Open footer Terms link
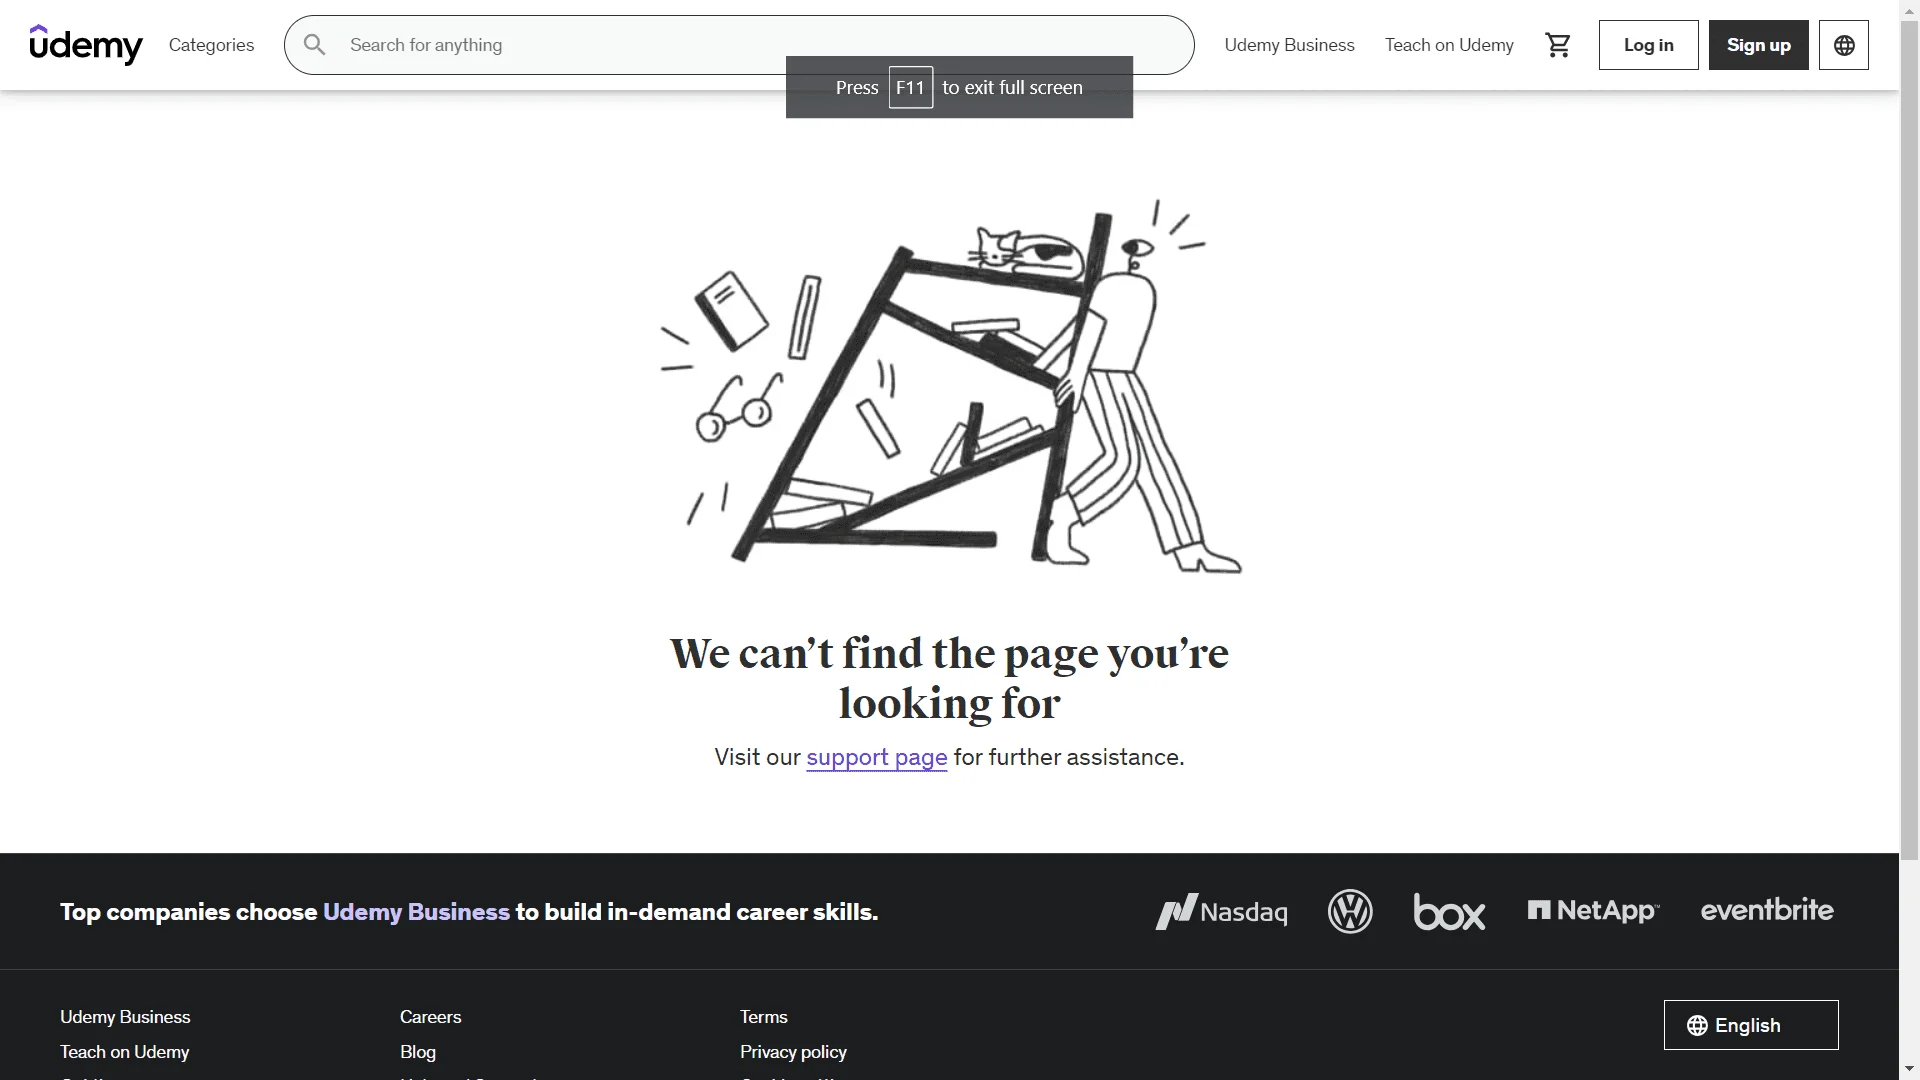This screenshot has height=1080, width=1920. click(x=764, y=1017)
